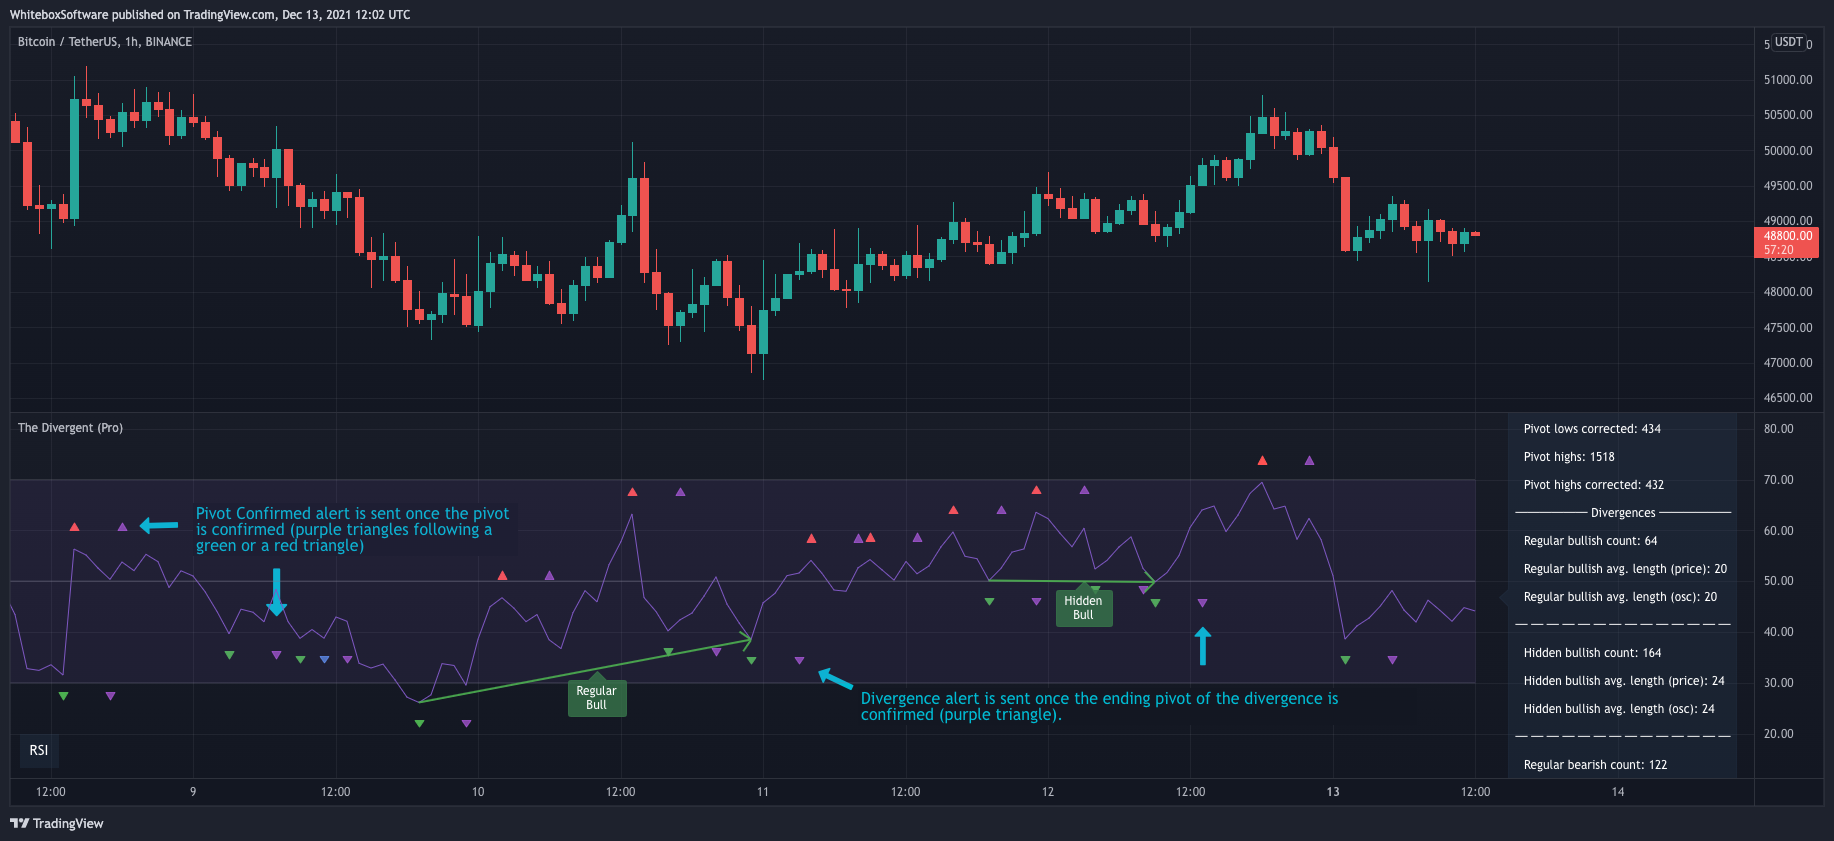
Task: Select the Bitcoin / TetherUS symbol title
Action: [x=104, y=42]
